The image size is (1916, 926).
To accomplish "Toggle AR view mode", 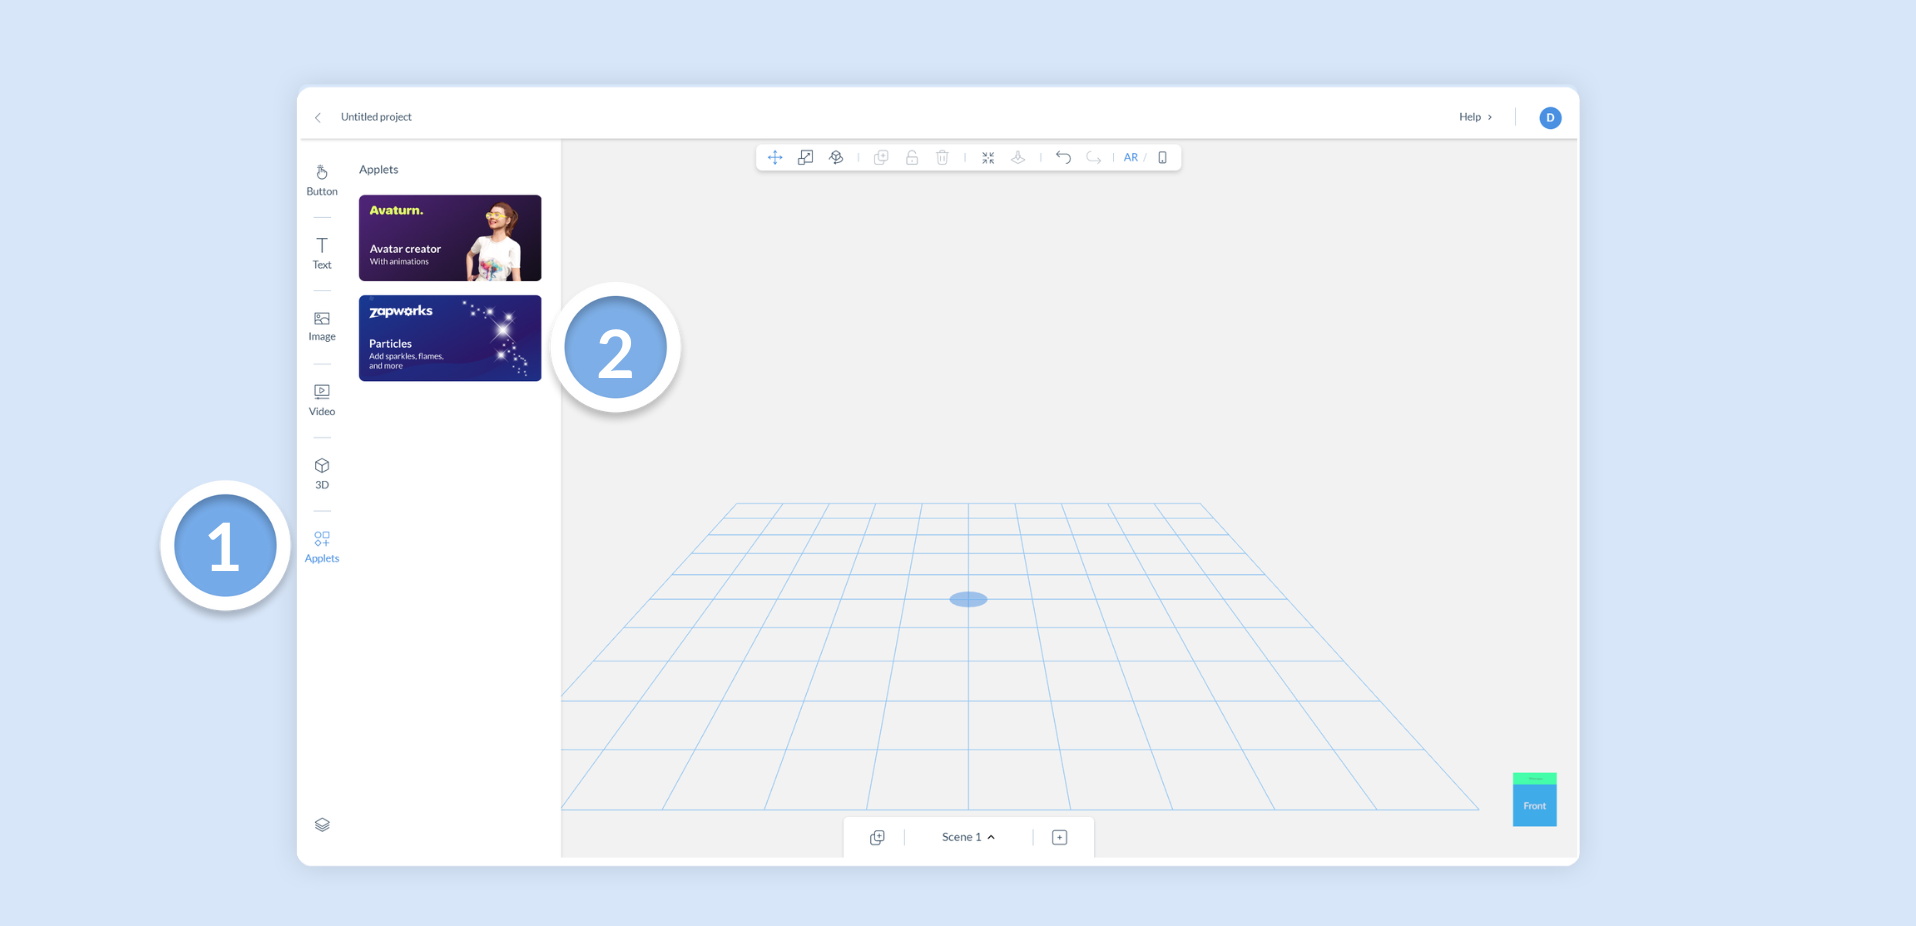I will 1131,157.
